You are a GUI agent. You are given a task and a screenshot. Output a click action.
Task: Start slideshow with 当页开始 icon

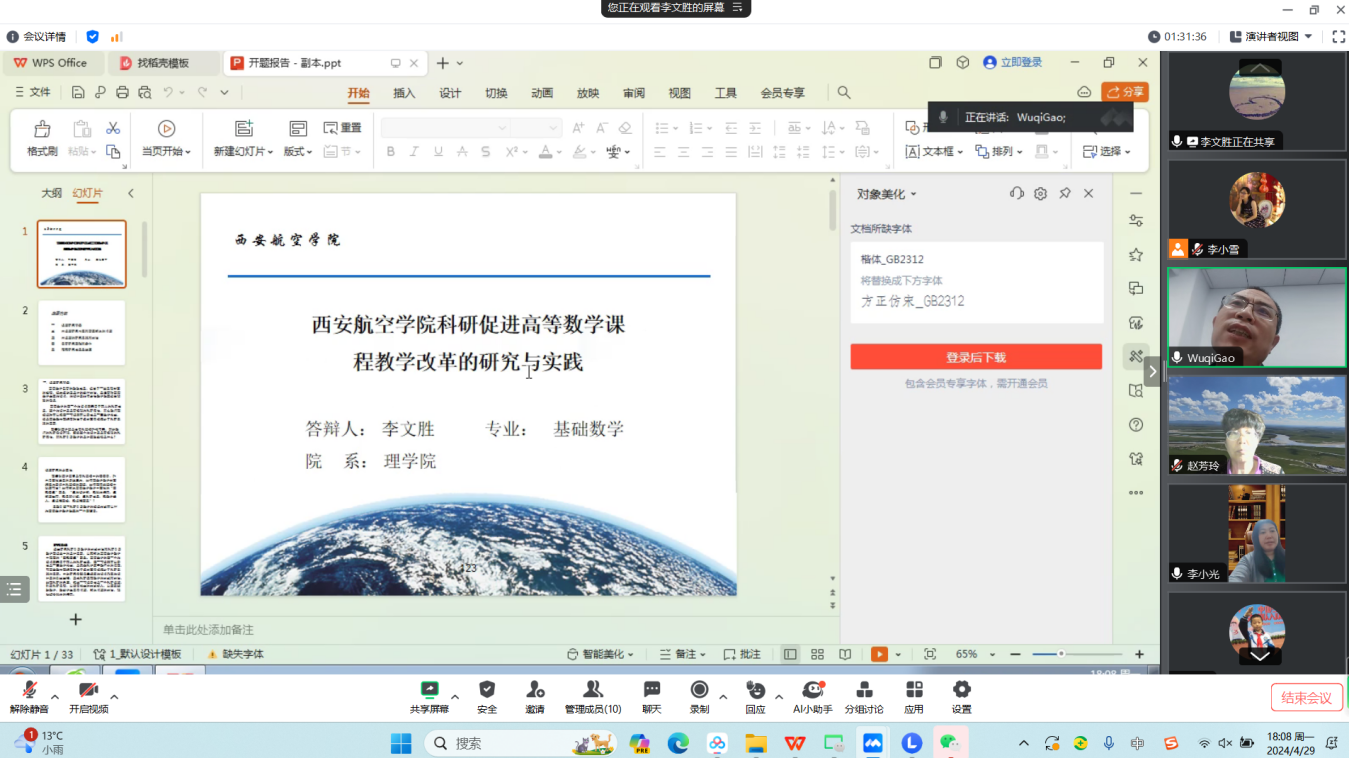[x=166, y=130]
